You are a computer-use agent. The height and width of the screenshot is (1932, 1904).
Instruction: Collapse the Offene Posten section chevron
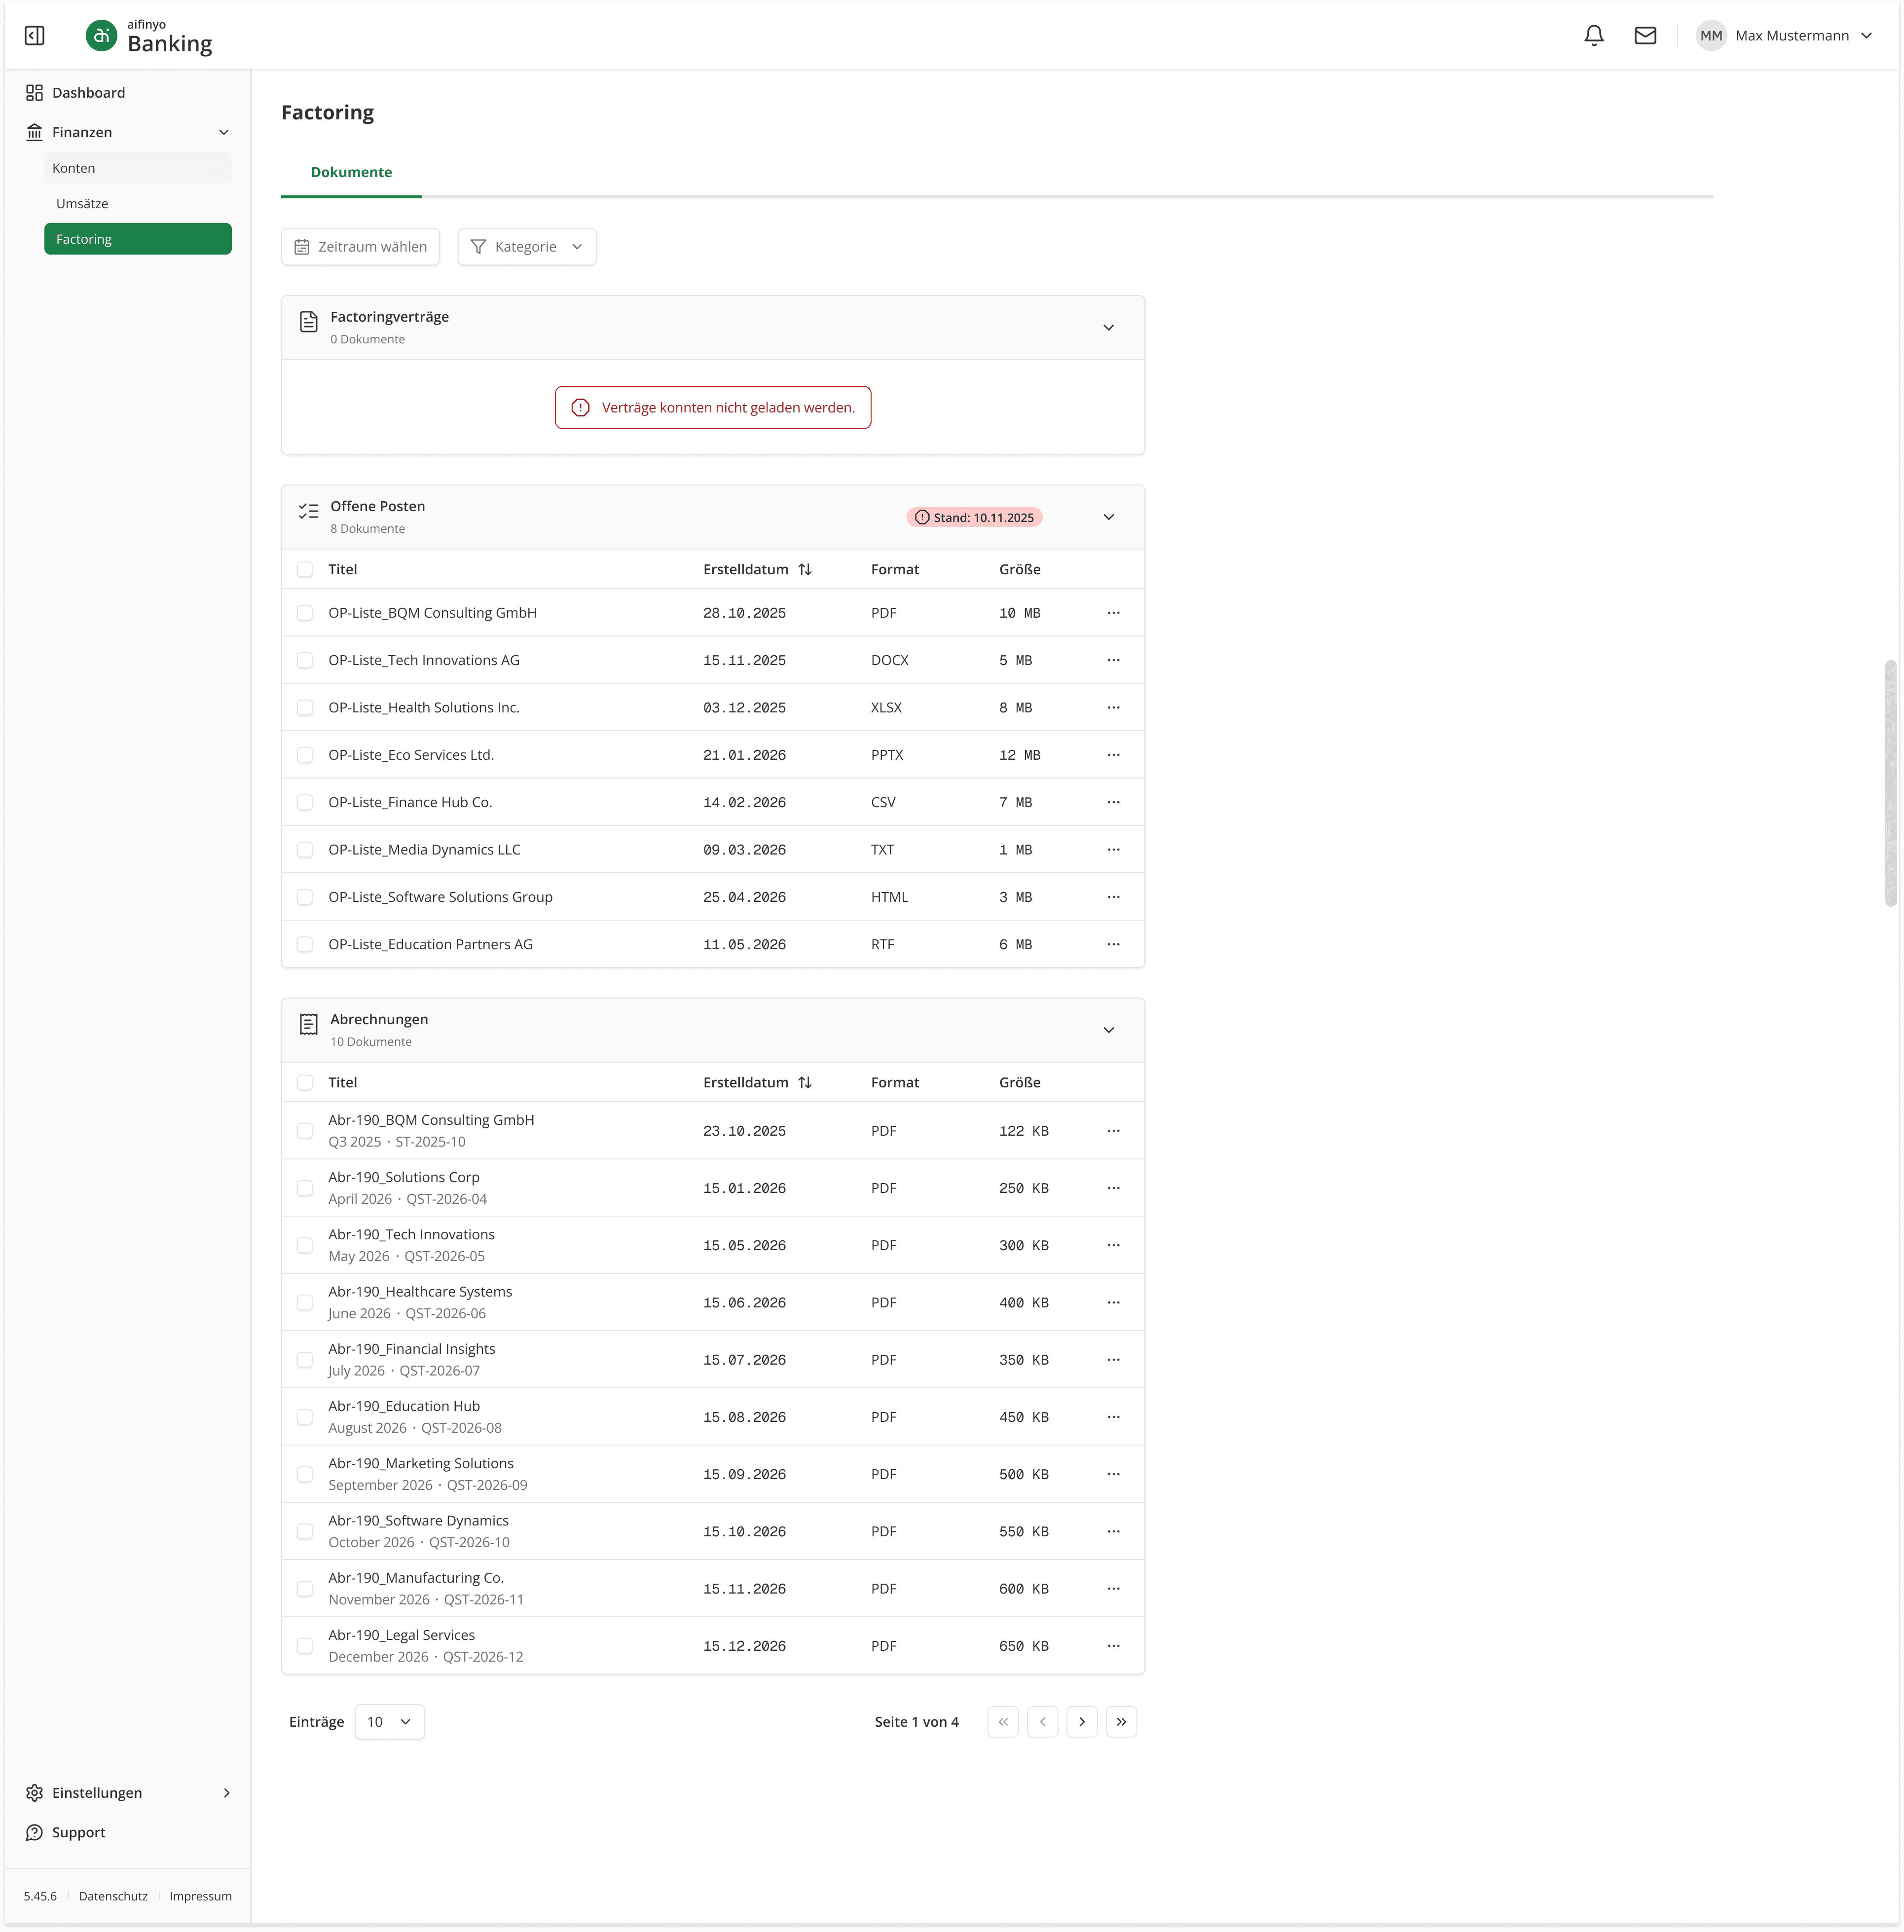coord(1108,517)
